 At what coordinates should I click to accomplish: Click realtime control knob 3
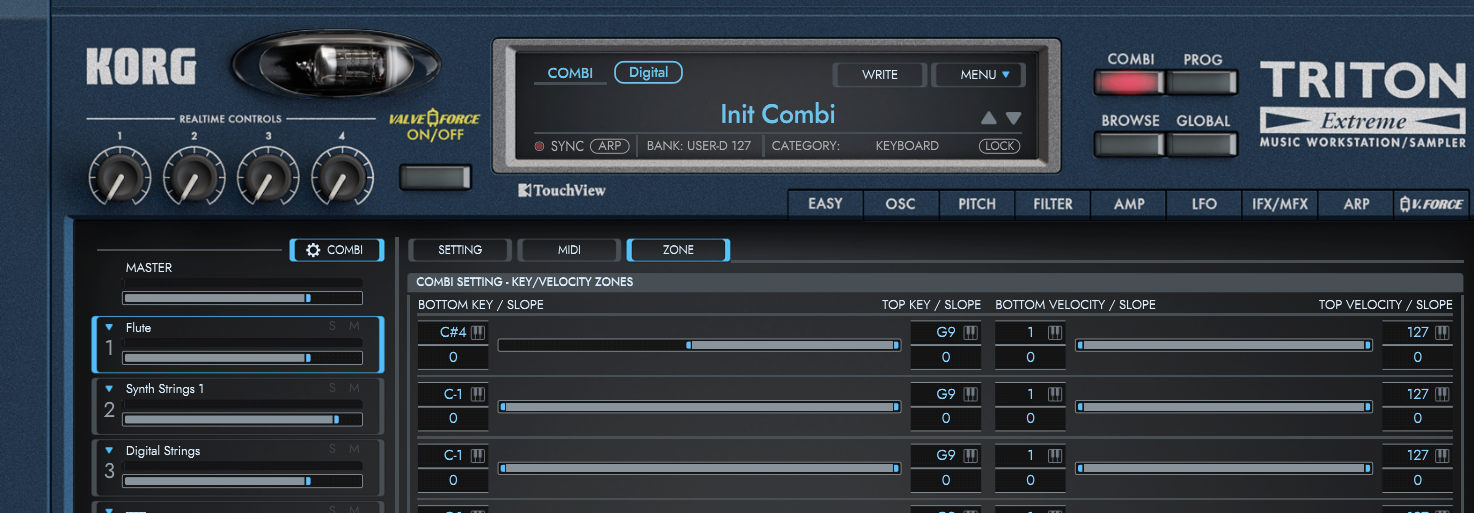click(x=268, y=177)
